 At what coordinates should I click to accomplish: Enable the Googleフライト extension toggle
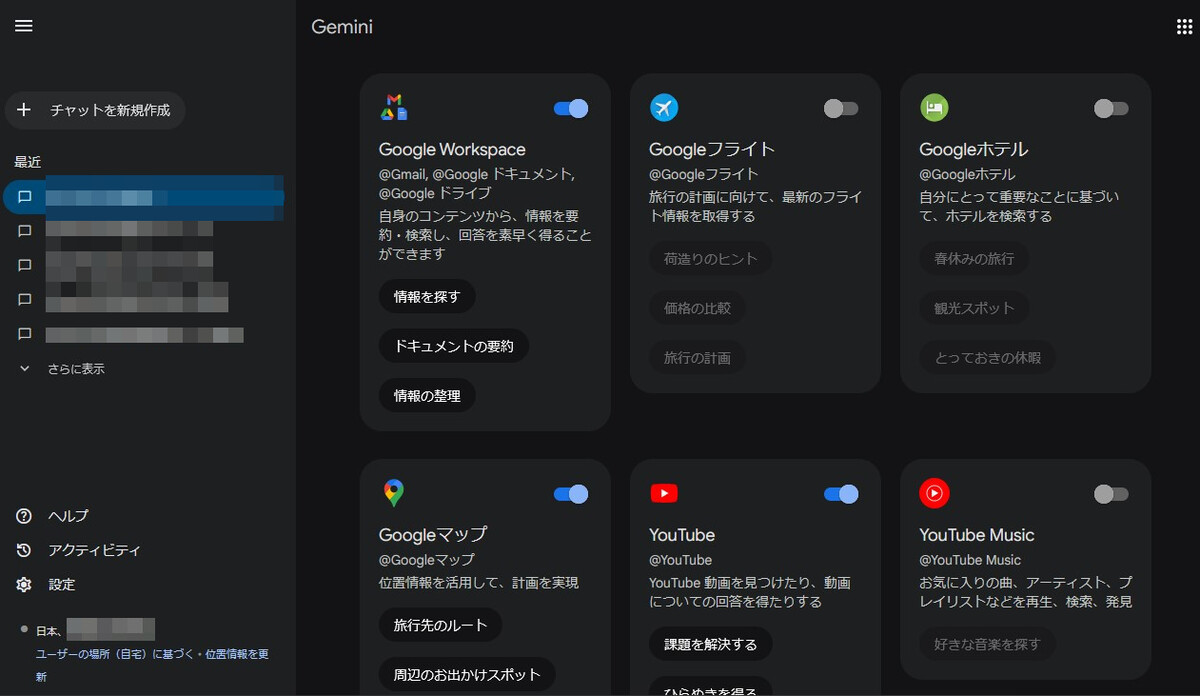(841, 108)
